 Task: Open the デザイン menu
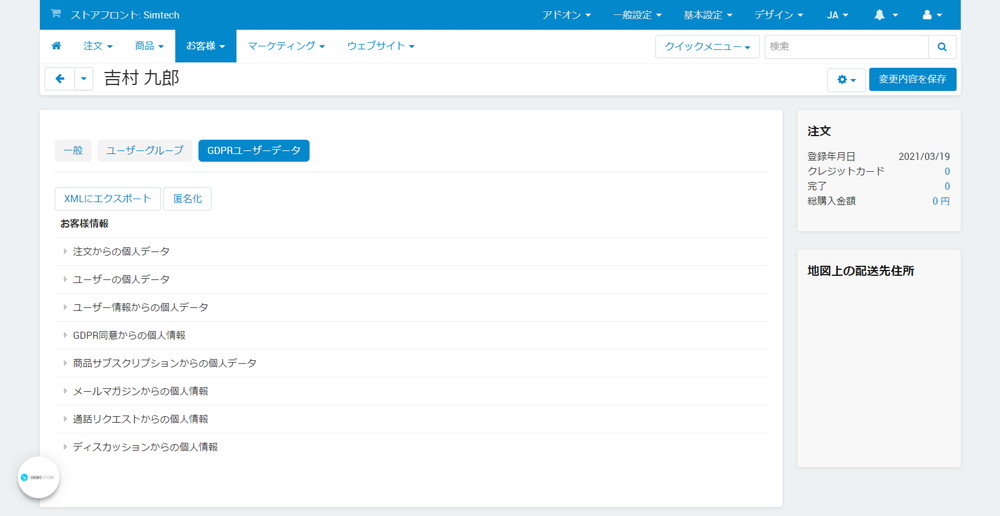coord(779,15)
